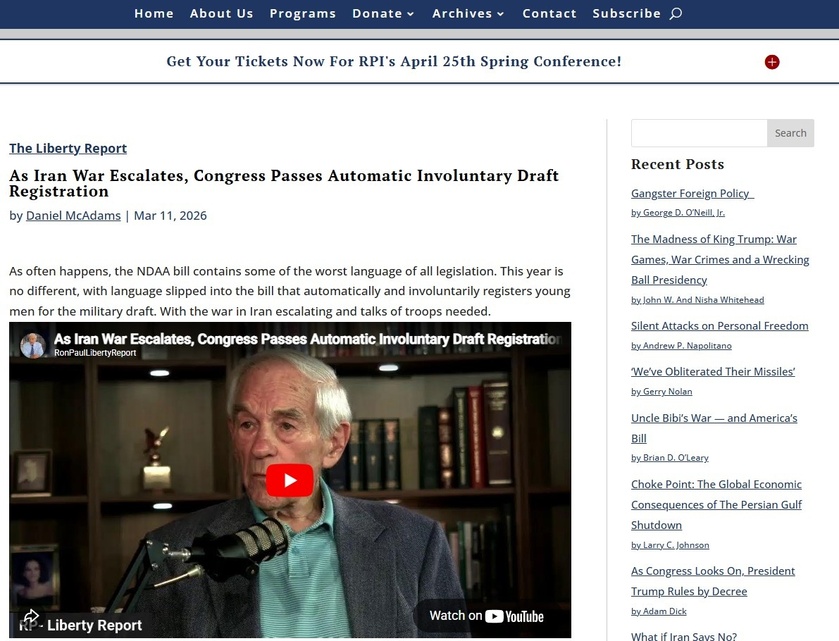Click the share arrow icon on video

31,617
